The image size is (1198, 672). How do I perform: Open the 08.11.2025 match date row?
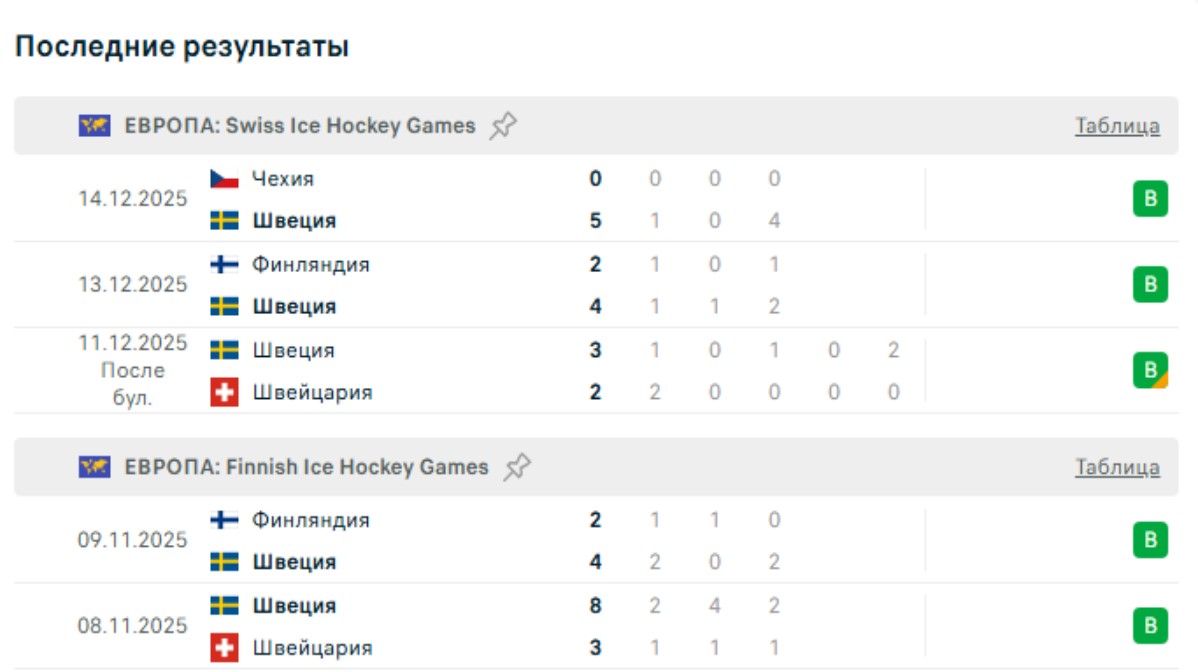133,626
